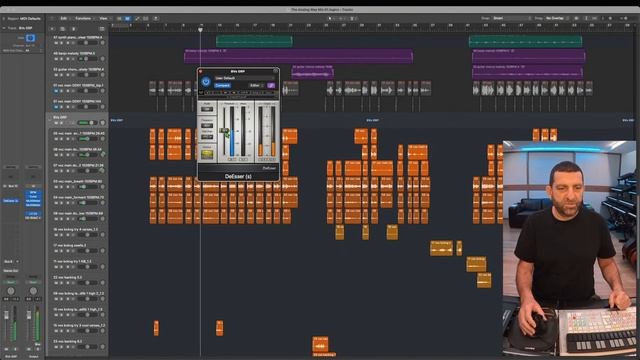The height and width of the screenshot is (360, 640).
Task: Collapse the Track BVs GRP inspector section
Action: coord(4,28)
